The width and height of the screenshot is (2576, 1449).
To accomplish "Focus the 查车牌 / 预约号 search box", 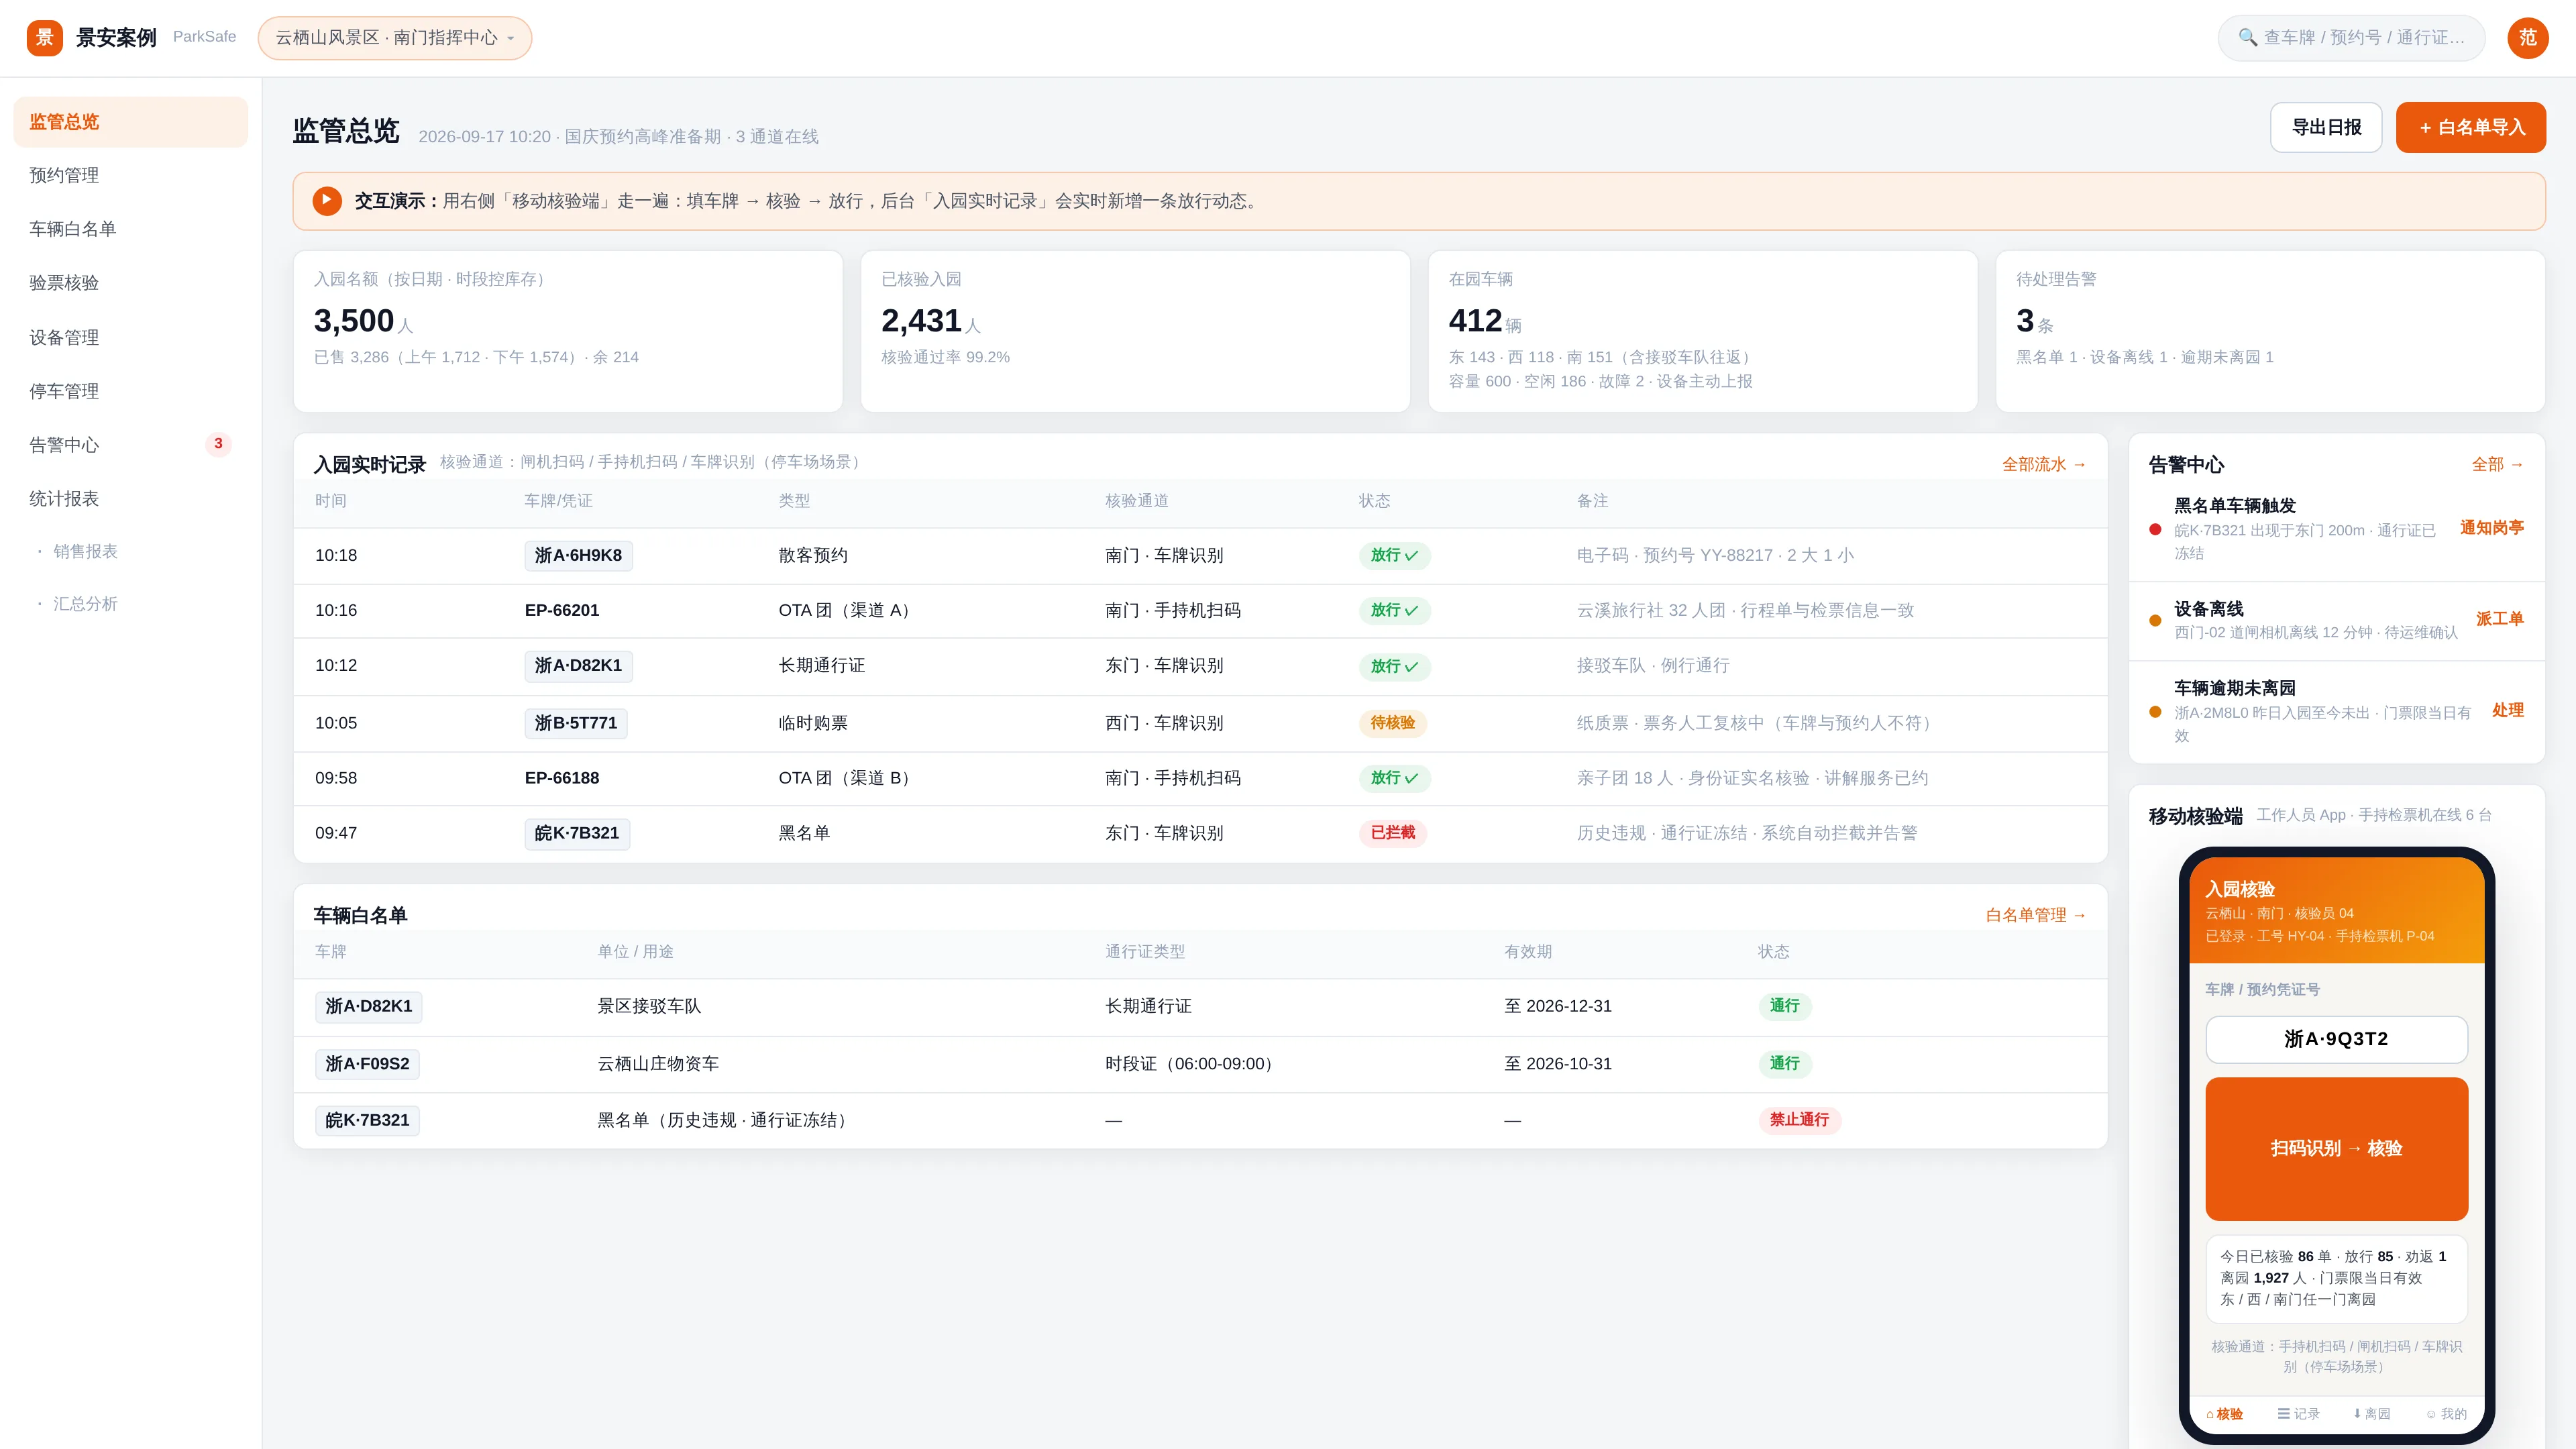I will pos(2351,38).
